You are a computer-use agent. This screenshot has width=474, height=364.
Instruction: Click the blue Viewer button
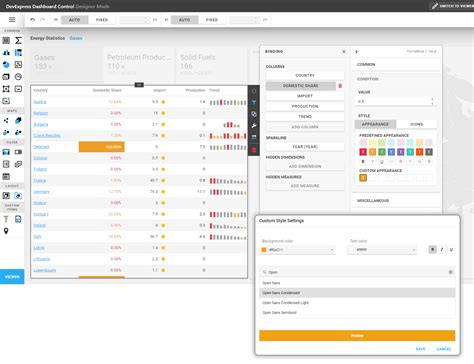pyautogui.click(x=12, y=277)
